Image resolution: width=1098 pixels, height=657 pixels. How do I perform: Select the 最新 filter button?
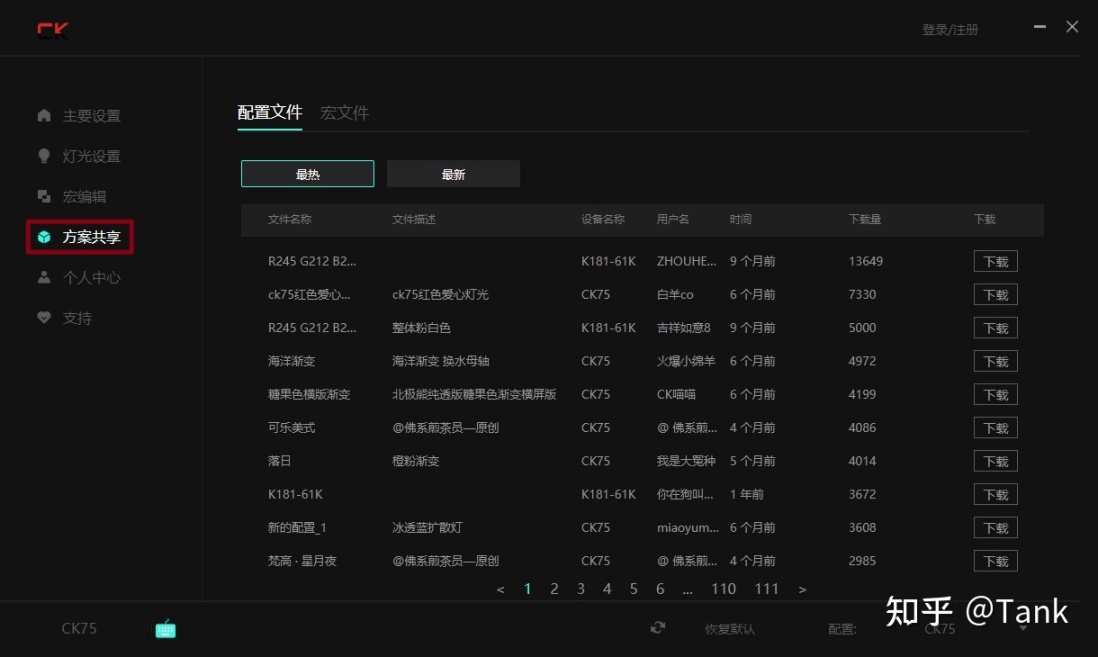(453, 174)
